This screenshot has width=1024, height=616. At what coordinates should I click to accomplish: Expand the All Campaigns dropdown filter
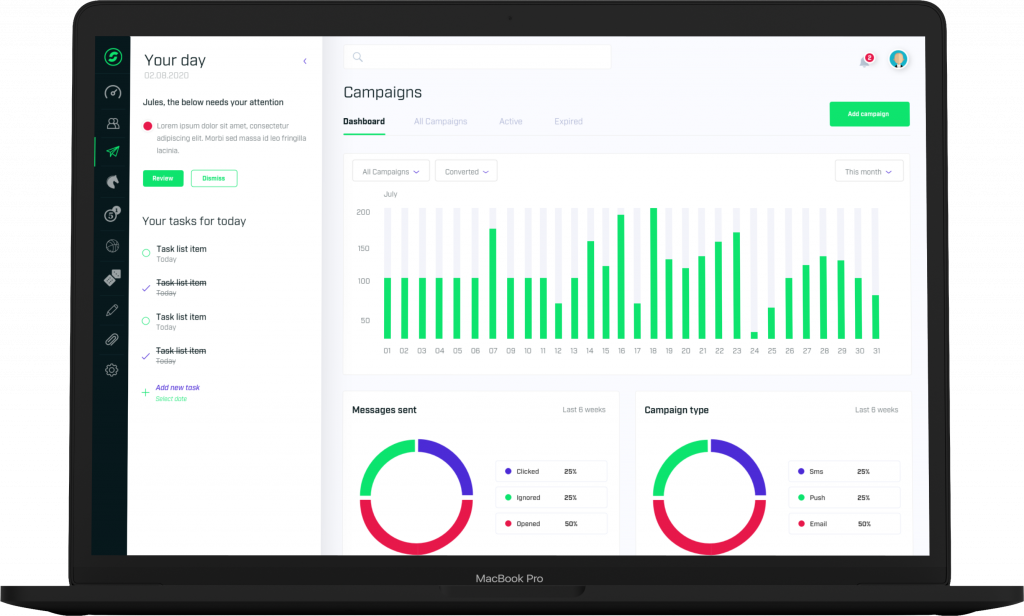[391, 172]
